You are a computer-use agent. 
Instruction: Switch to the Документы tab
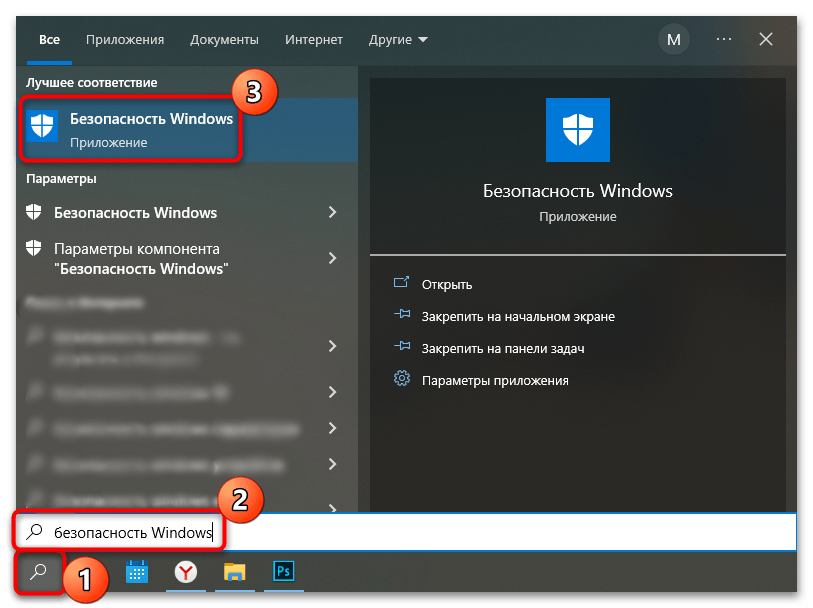[x=224, y=40]
